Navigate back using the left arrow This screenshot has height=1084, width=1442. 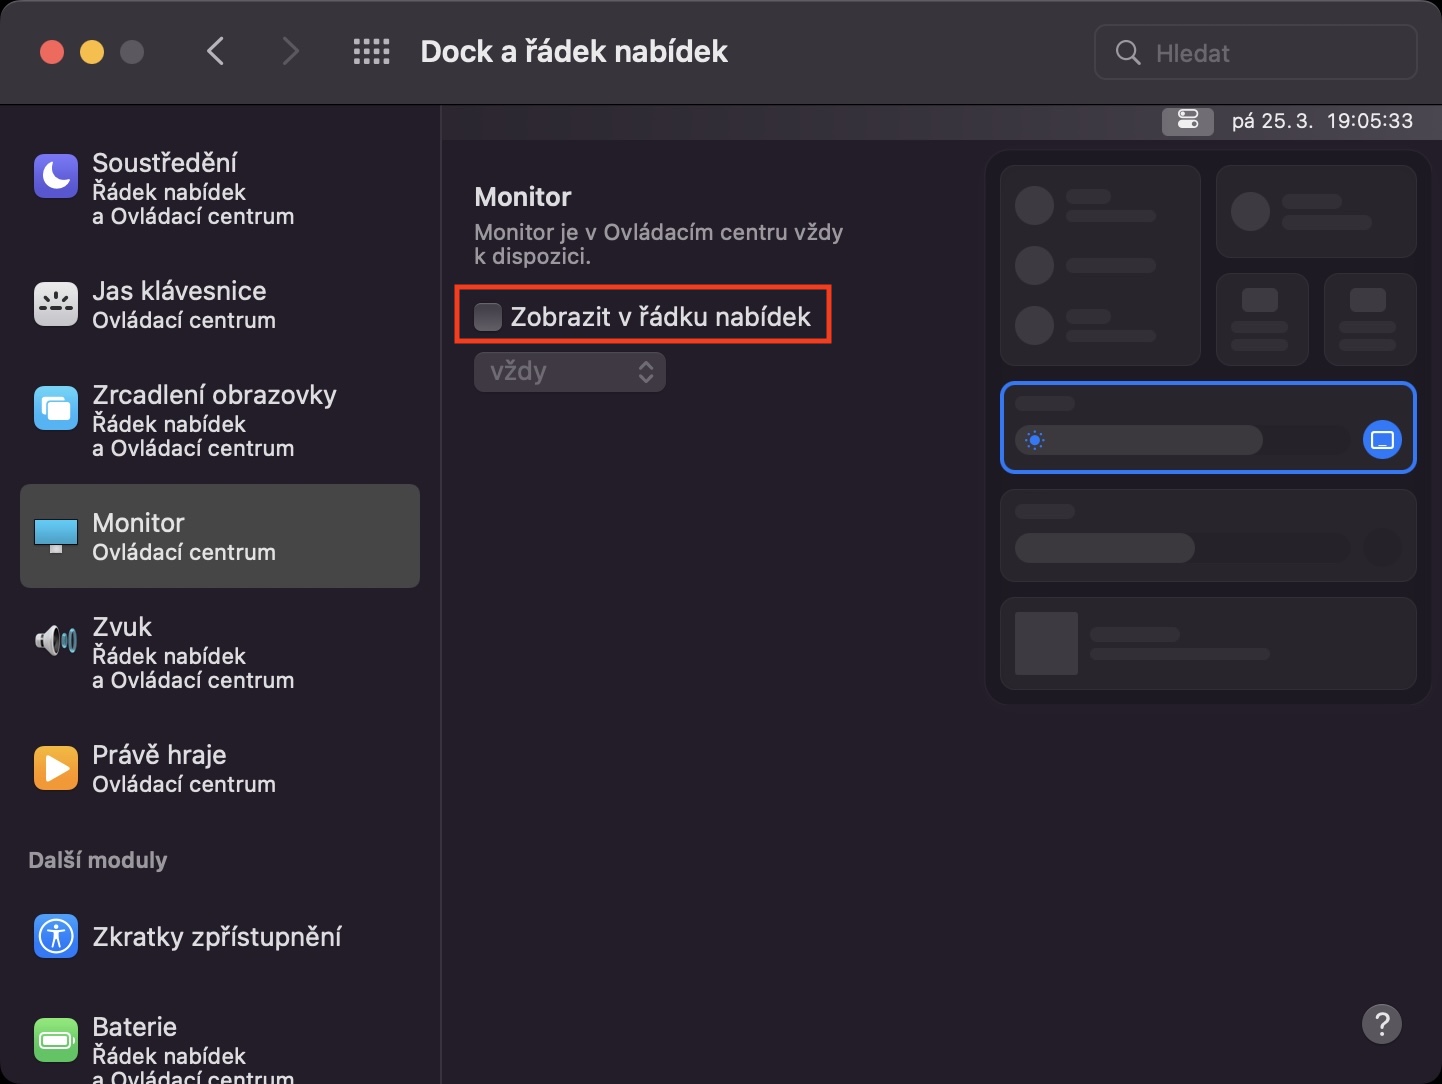pyautogui.click(x=215, y=51)
